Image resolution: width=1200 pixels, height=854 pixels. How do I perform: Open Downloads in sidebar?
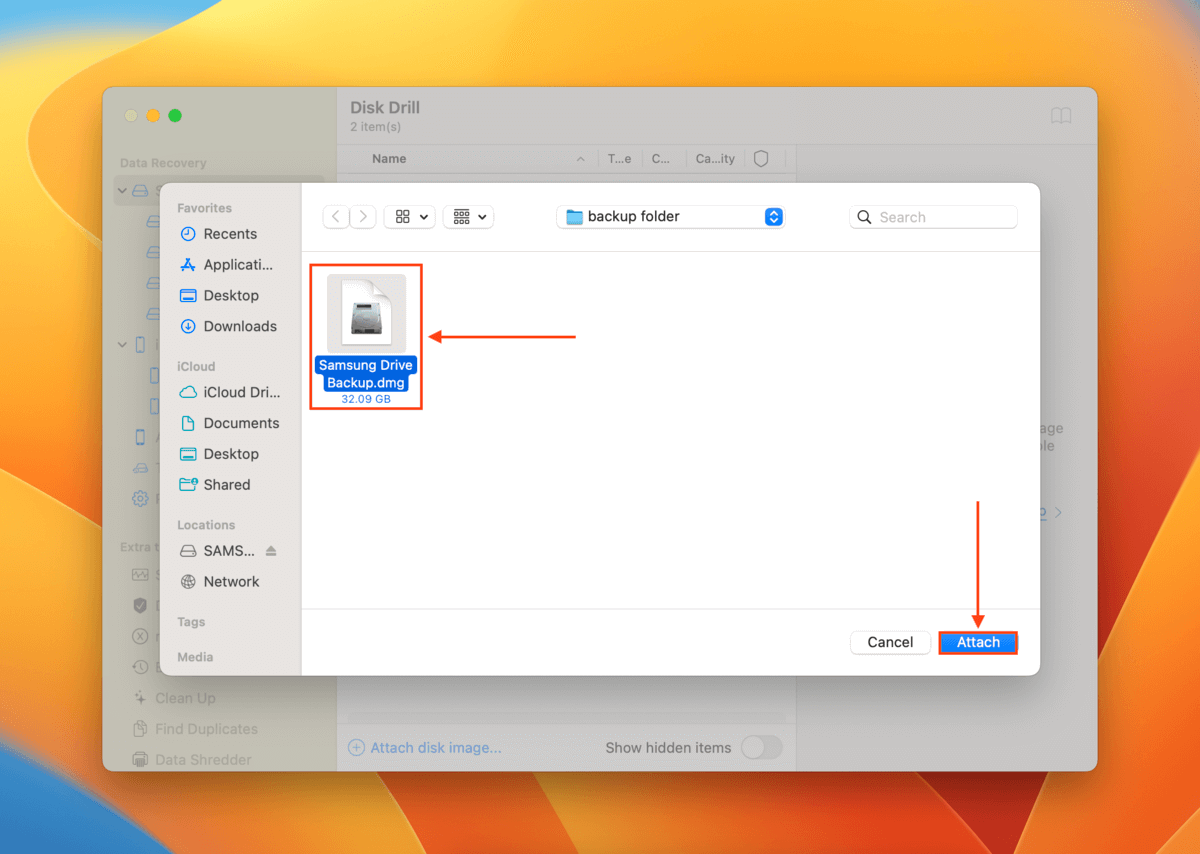[x=240, y=326]
